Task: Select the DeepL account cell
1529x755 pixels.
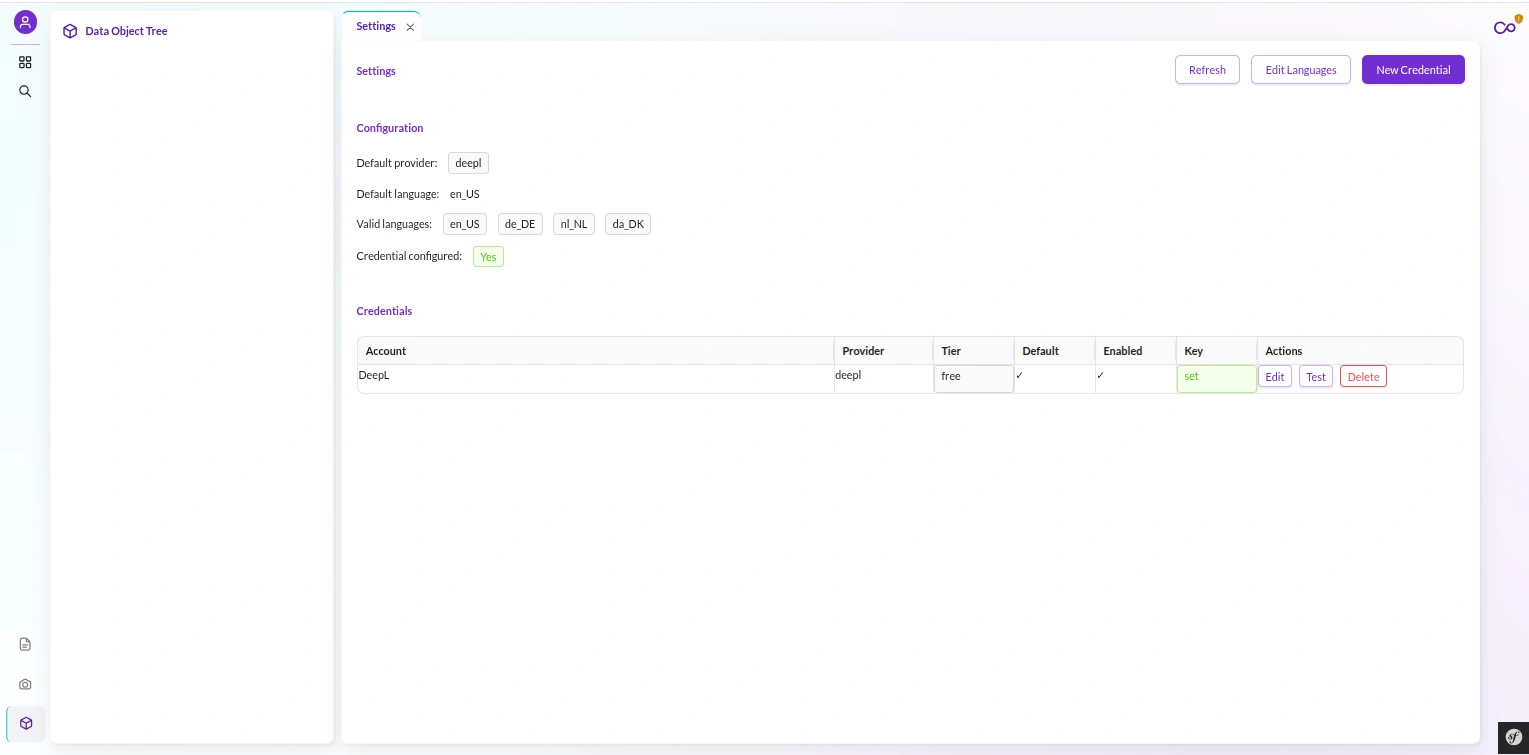Action: pyautogui.click(x=596, y=379)
